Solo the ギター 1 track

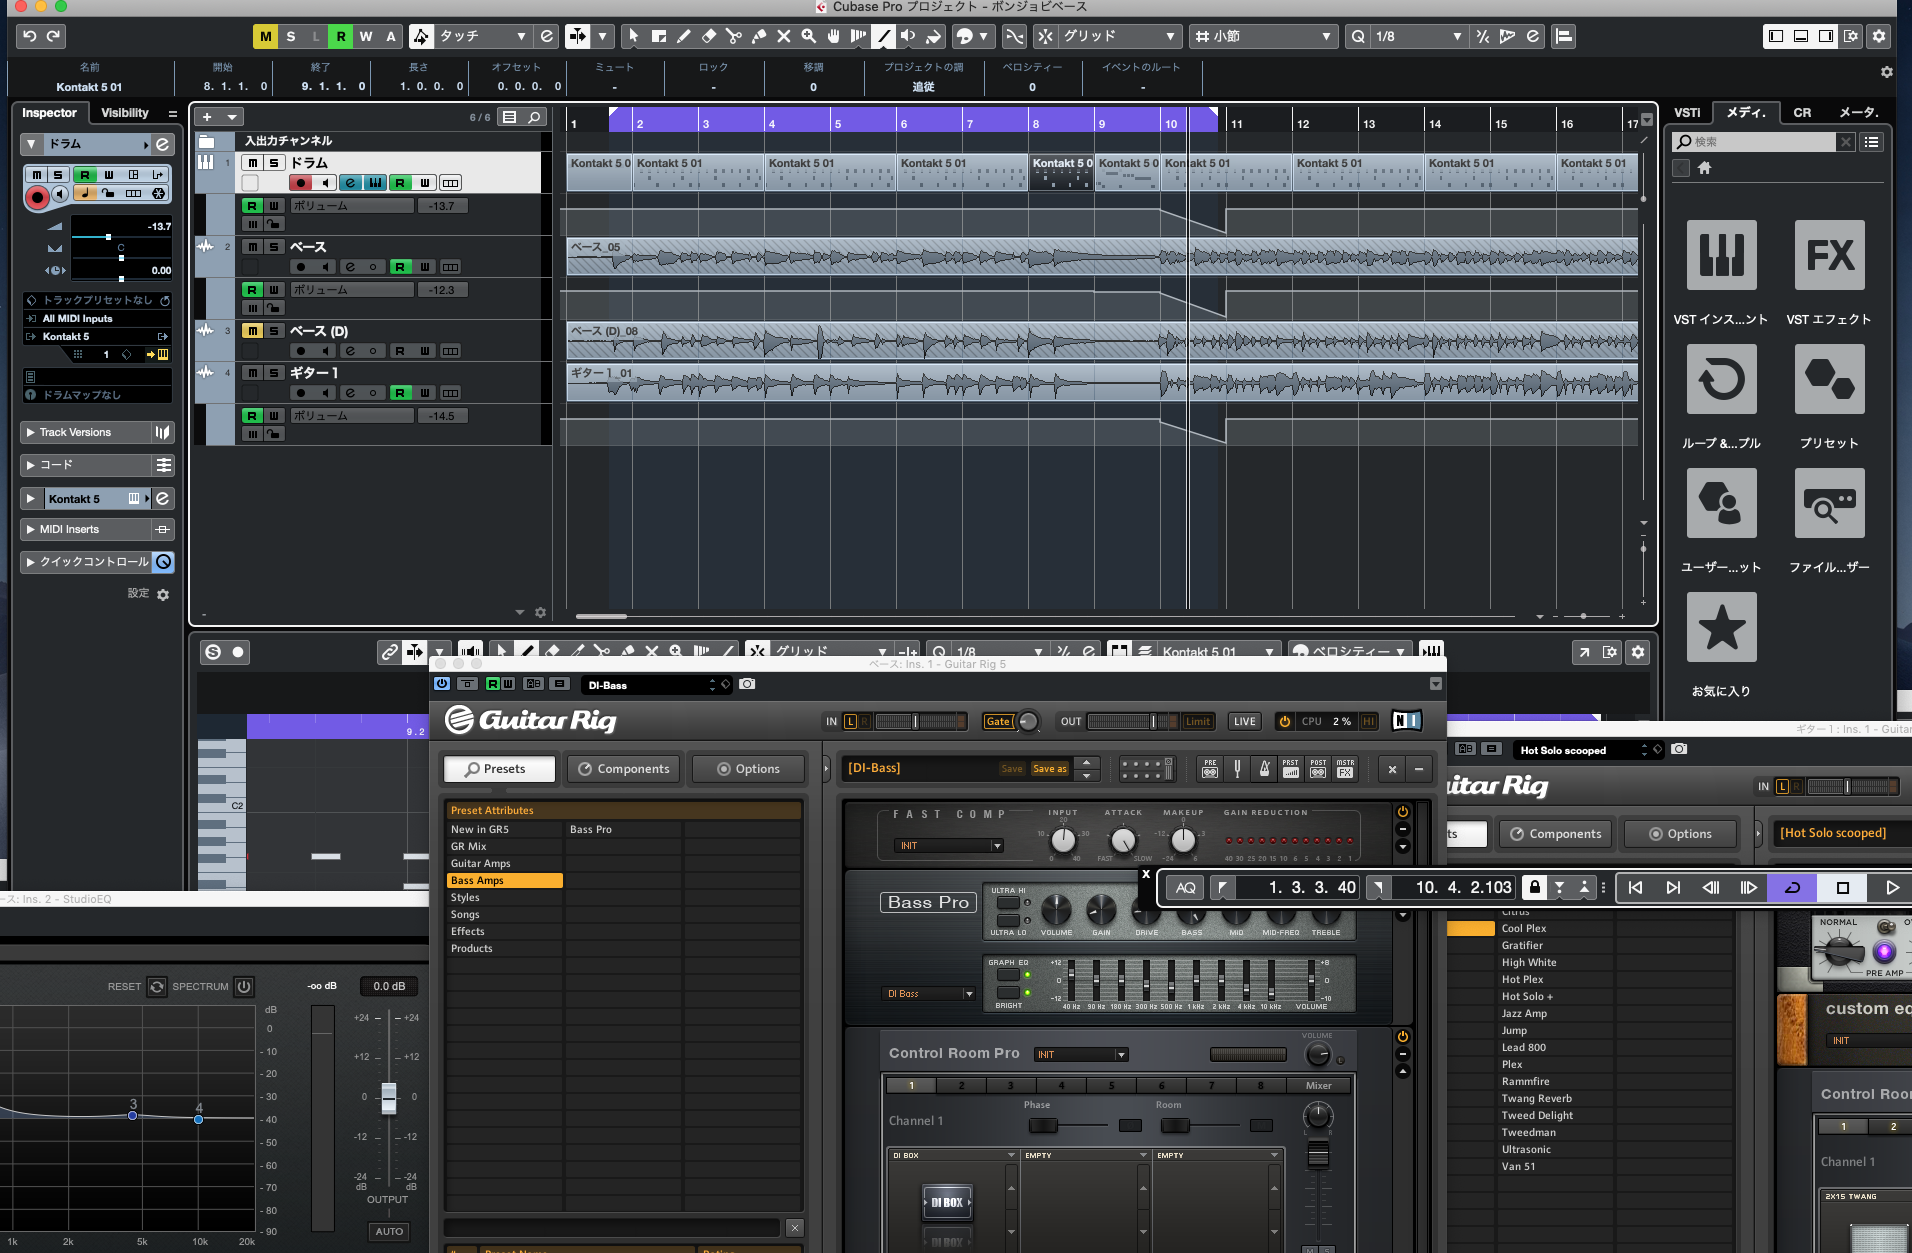tap(274, 373)
